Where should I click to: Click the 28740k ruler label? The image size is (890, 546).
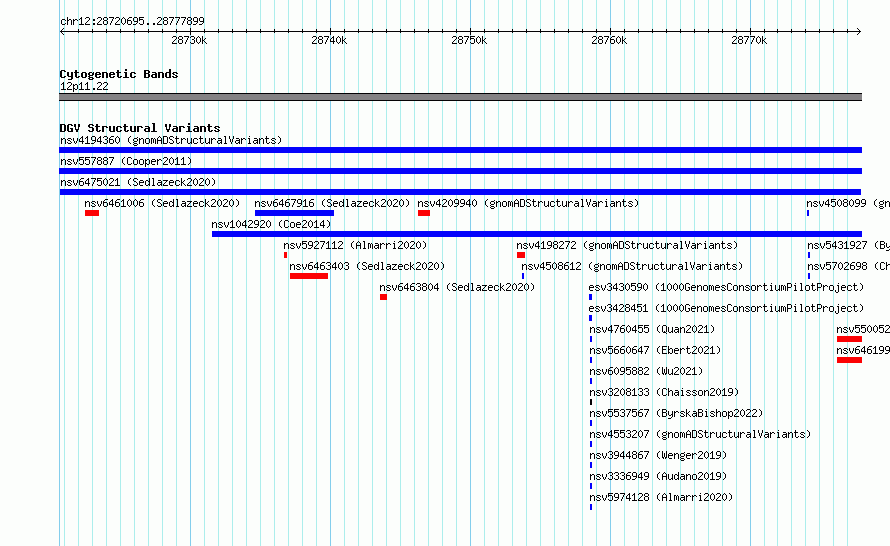tap(329, 40)
